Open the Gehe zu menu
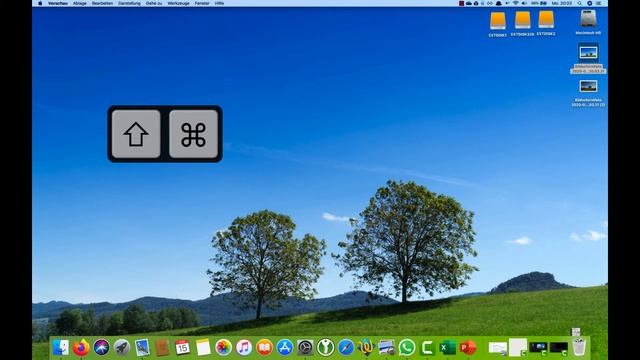The height and width of the screenshot is (360, 640). pyautogui.click(x=154, y=3)
